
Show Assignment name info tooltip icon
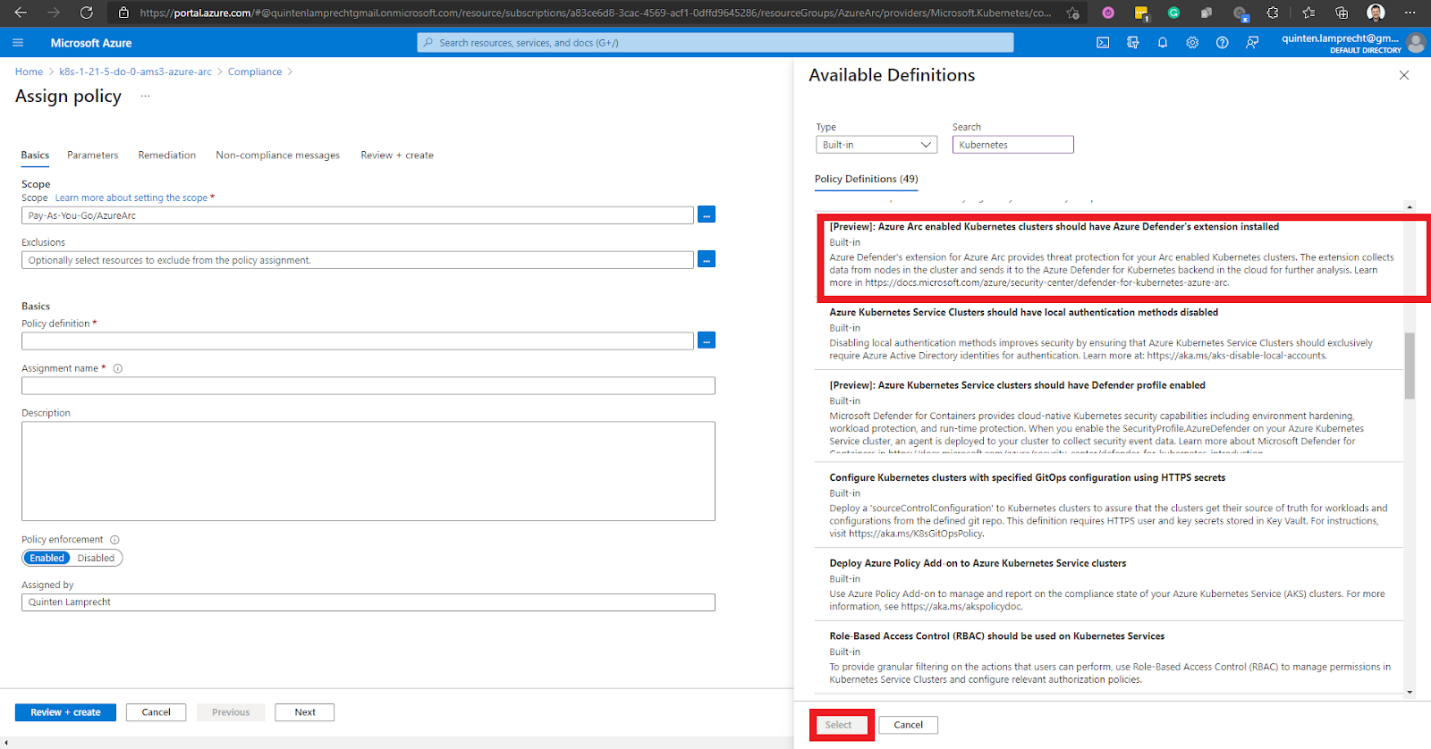click(x=118, y=368)
